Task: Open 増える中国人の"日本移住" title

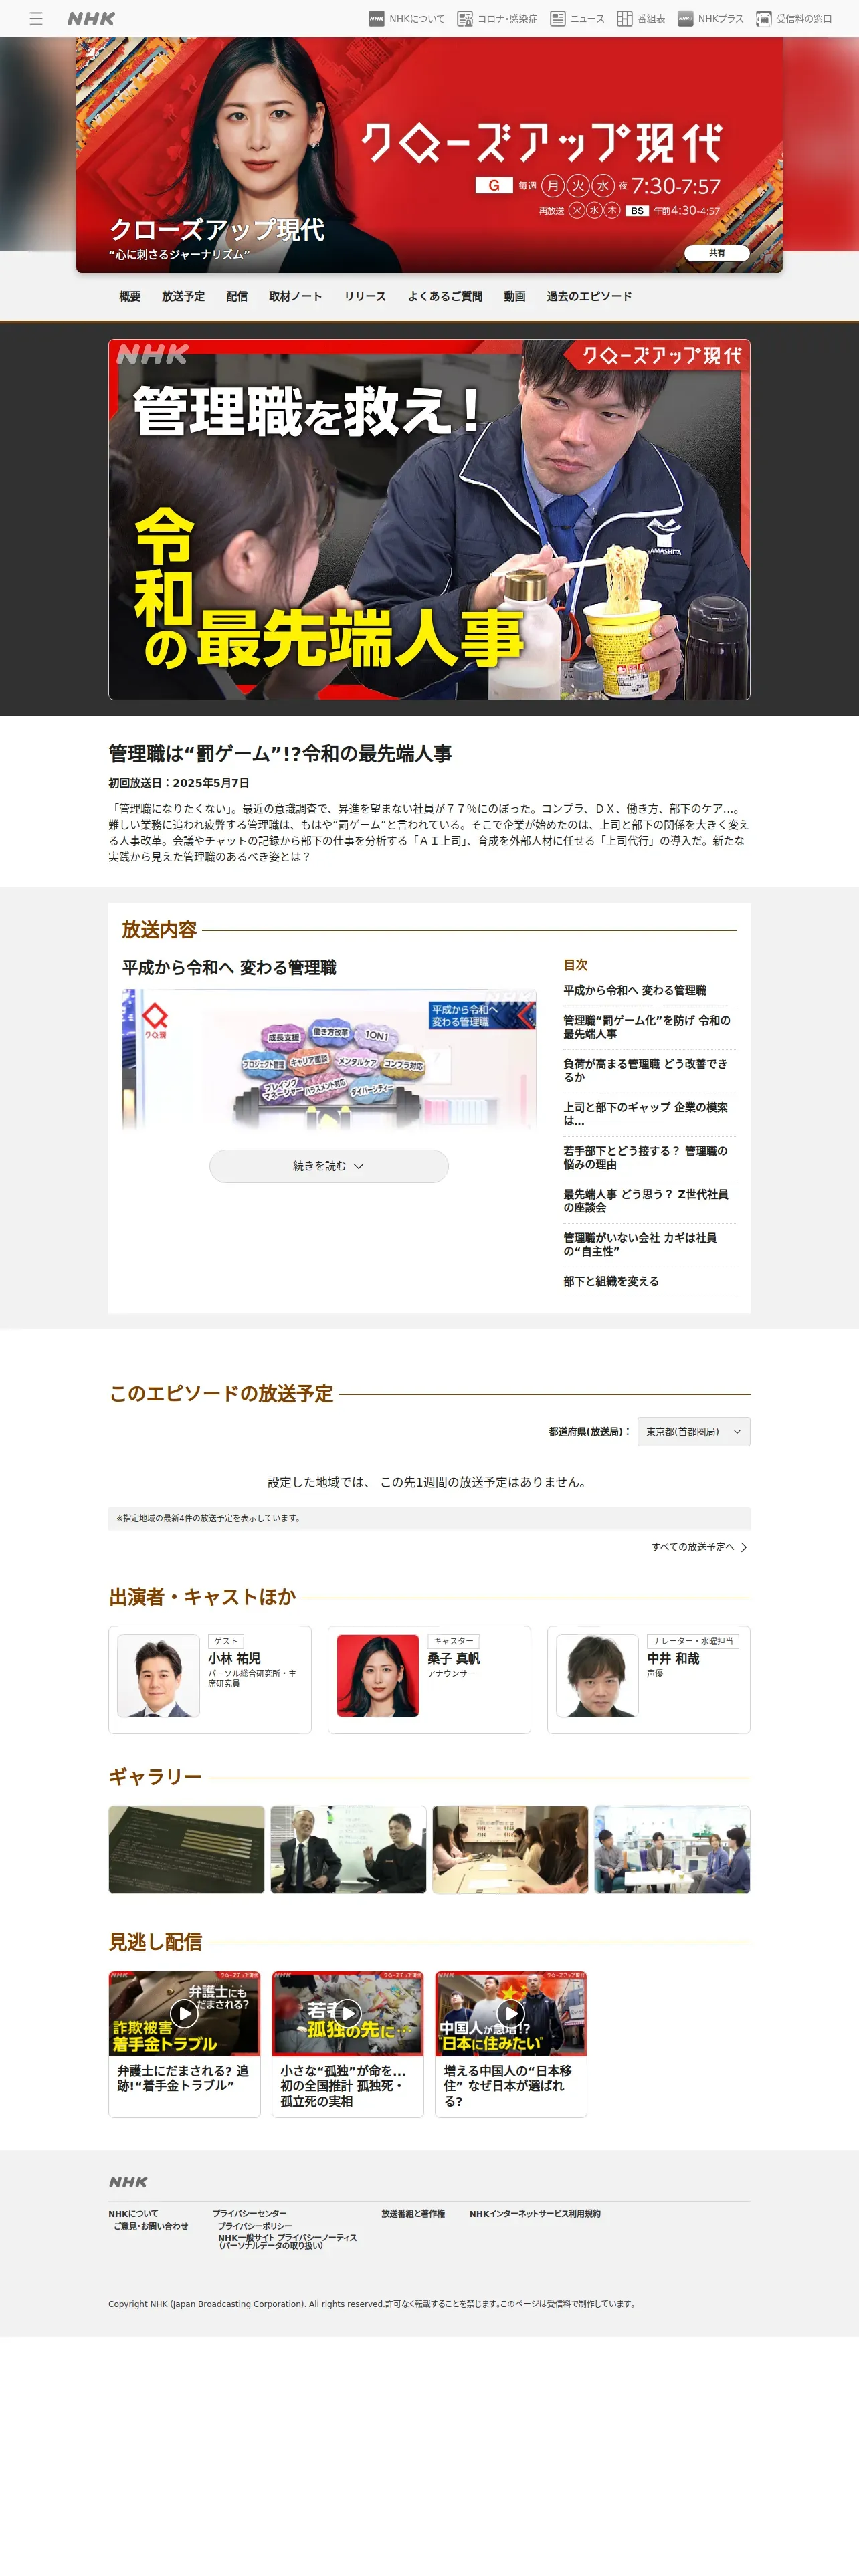Action: [x=508, y=2086]
